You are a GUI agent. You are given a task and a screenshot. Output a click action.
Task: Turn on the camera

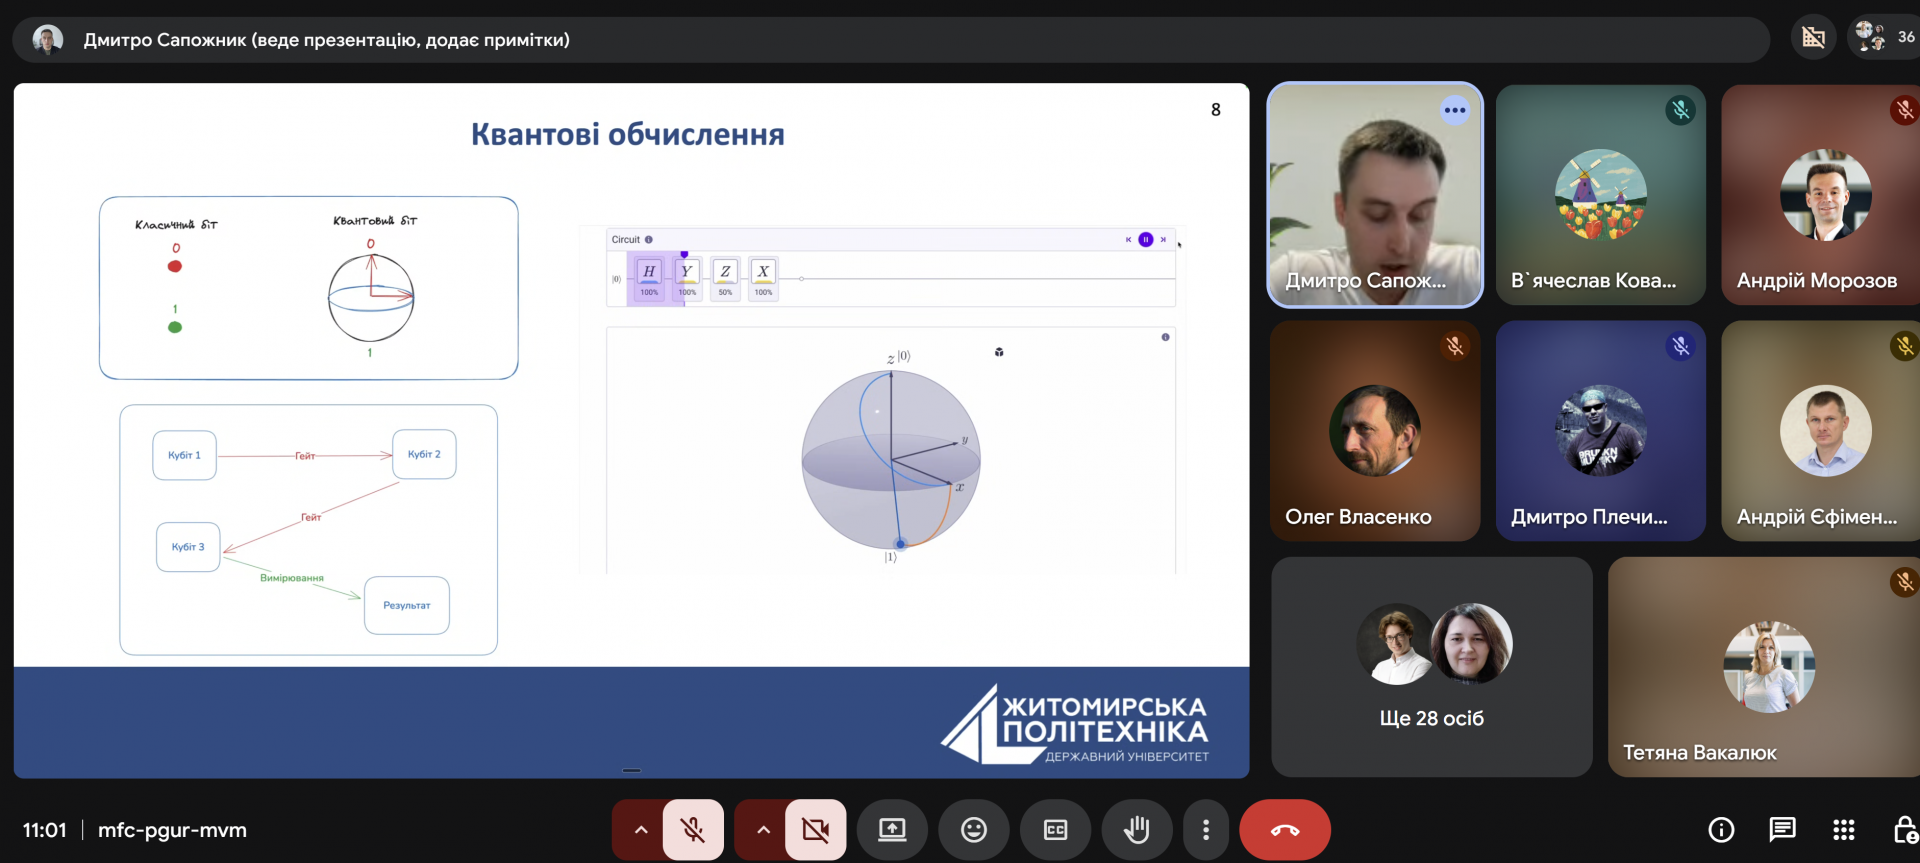[x=815, y=829]
